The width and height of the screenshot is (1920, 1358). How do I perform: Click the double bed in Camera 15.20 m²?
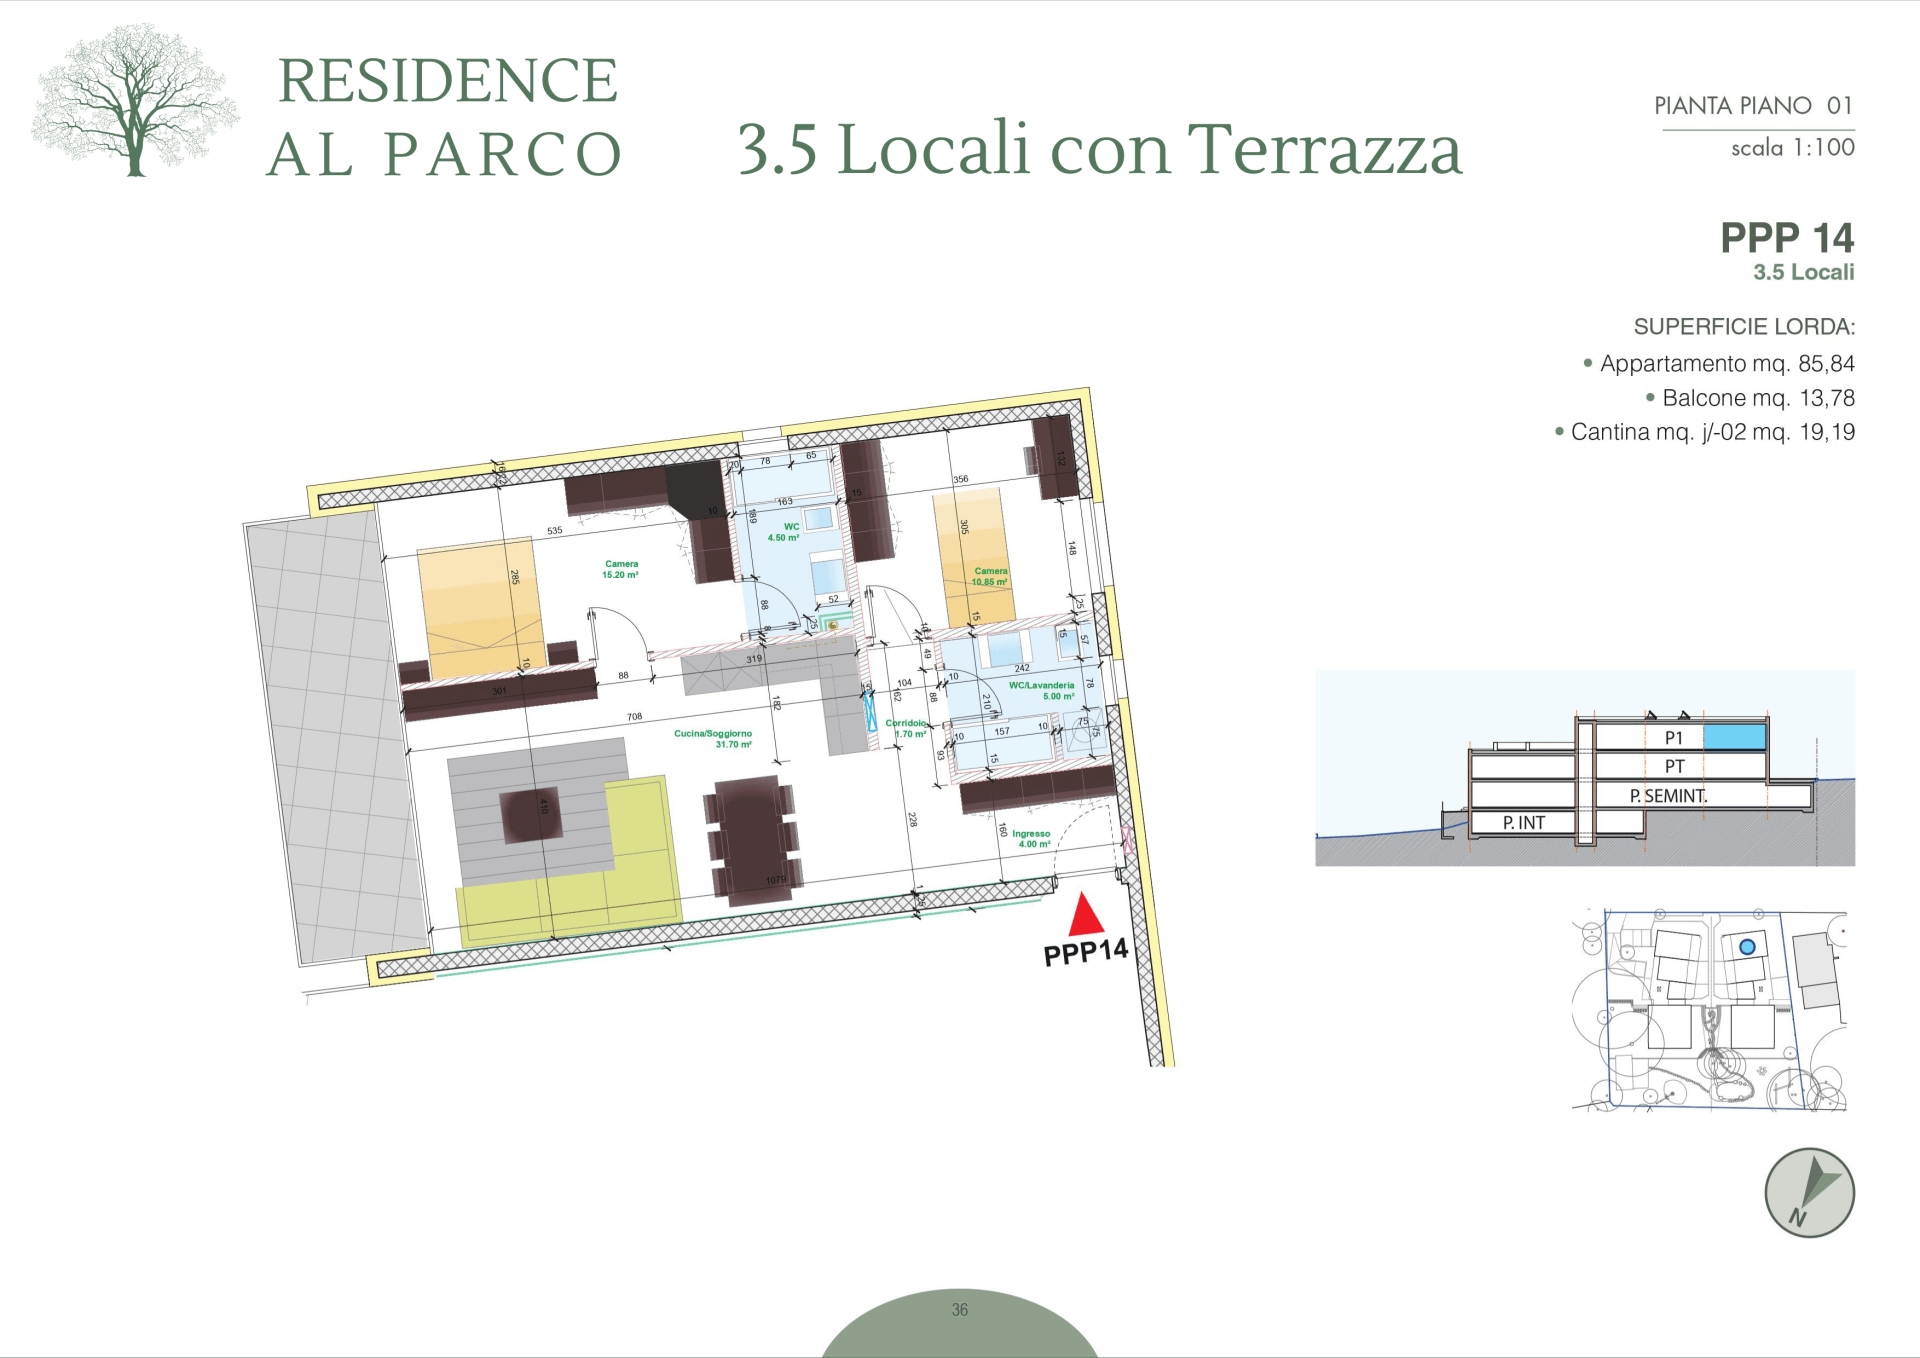pyautogui.click(x=482, y=607)
